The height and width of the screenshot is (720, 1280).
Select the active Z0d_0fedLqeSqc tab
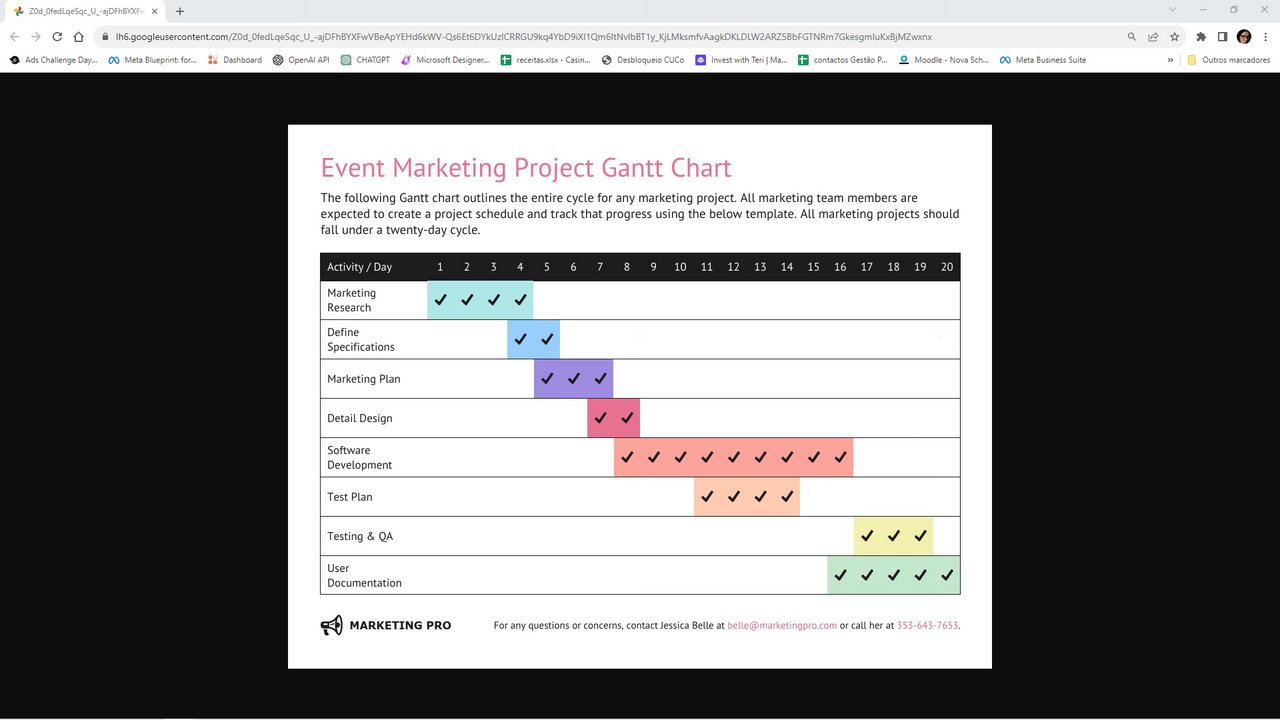[85, 11]
